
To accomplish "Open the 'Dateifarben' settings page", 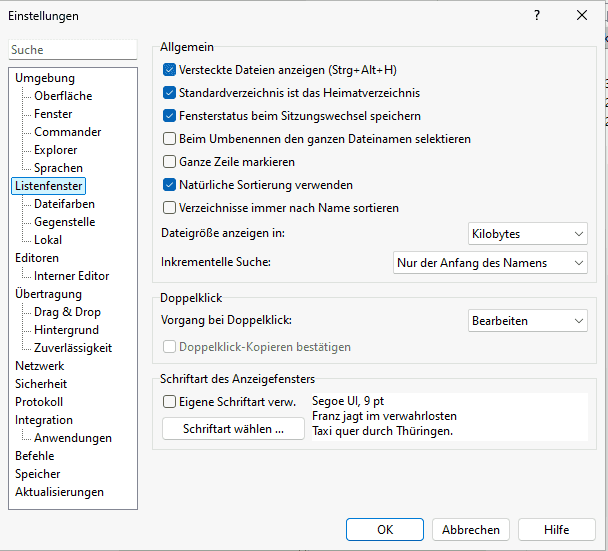I will point(64,204).
